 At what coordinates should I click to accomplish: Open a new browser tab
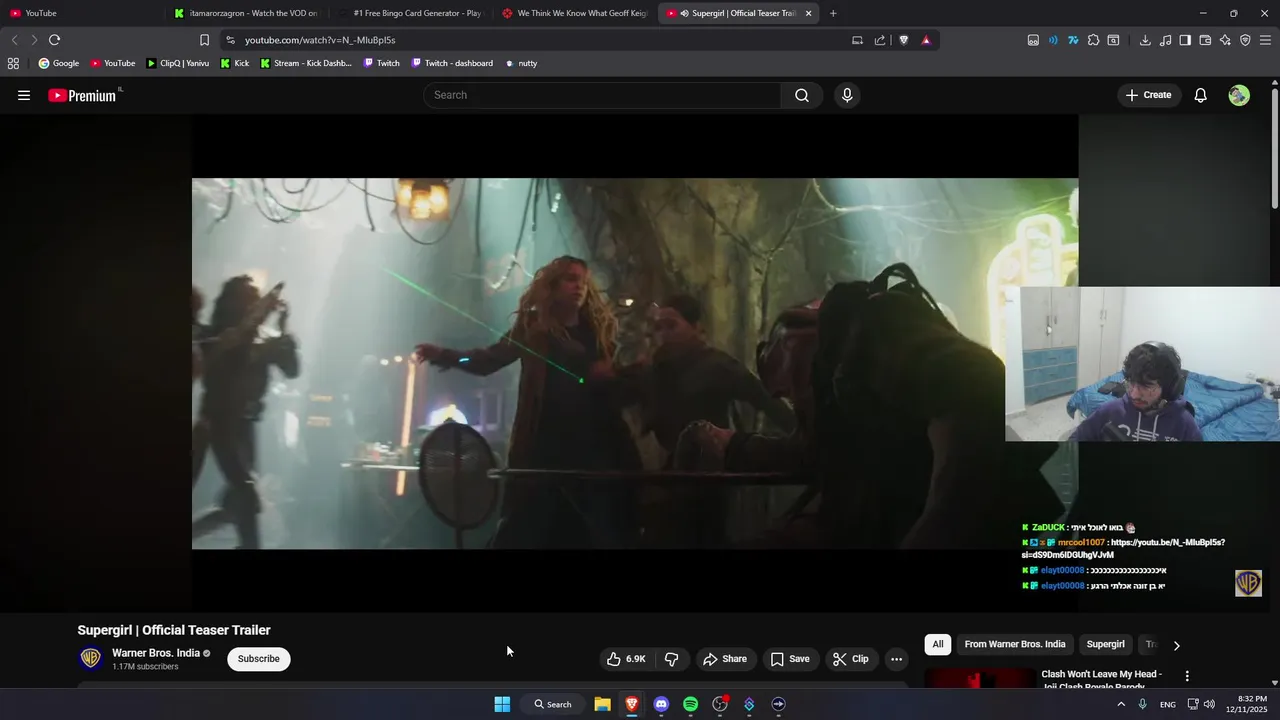click(x=833, y=13)
